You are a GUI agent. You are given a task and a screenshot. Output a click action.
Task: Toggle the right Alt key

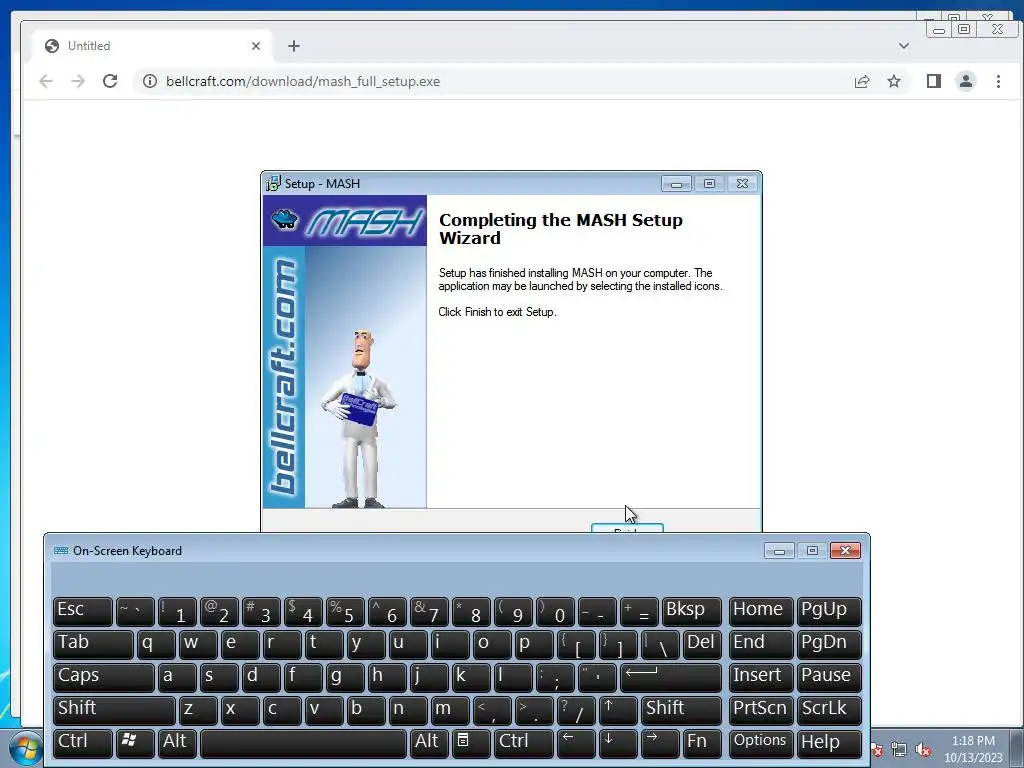click(x=428, y=743)
